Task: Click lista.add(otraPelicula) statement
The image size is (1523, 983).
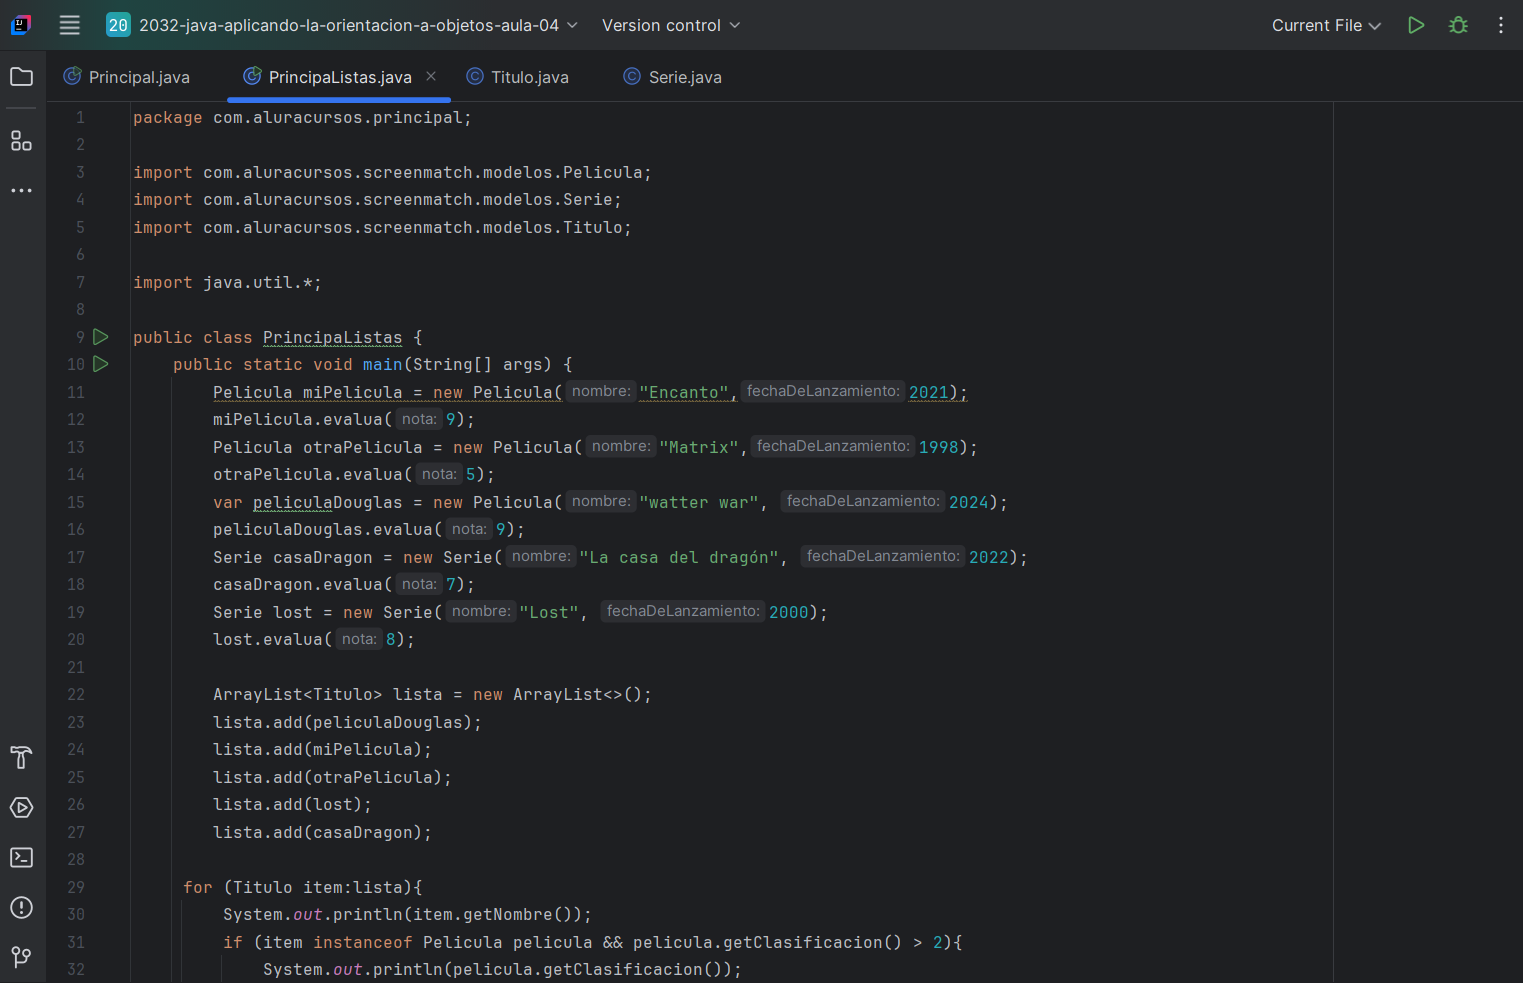Action: (x=332, y=778)
